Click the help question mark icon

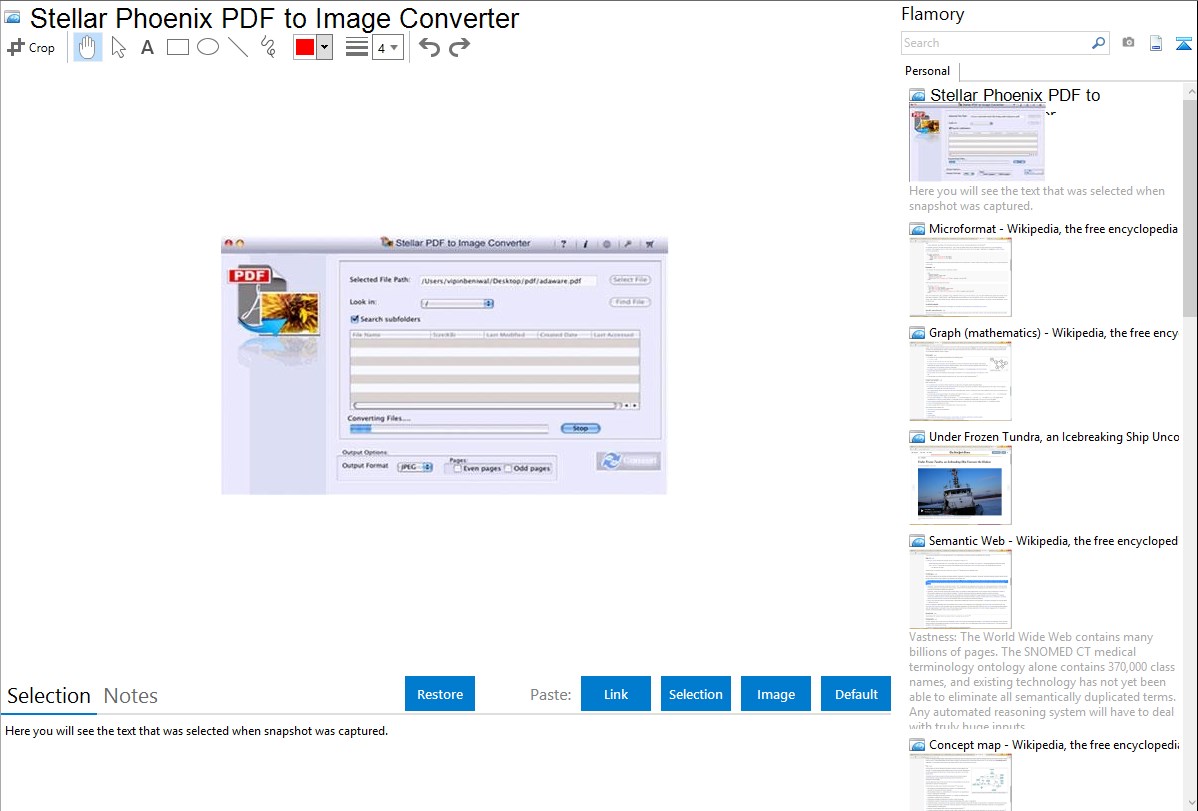pyautogui.click(x=564, y=244)
